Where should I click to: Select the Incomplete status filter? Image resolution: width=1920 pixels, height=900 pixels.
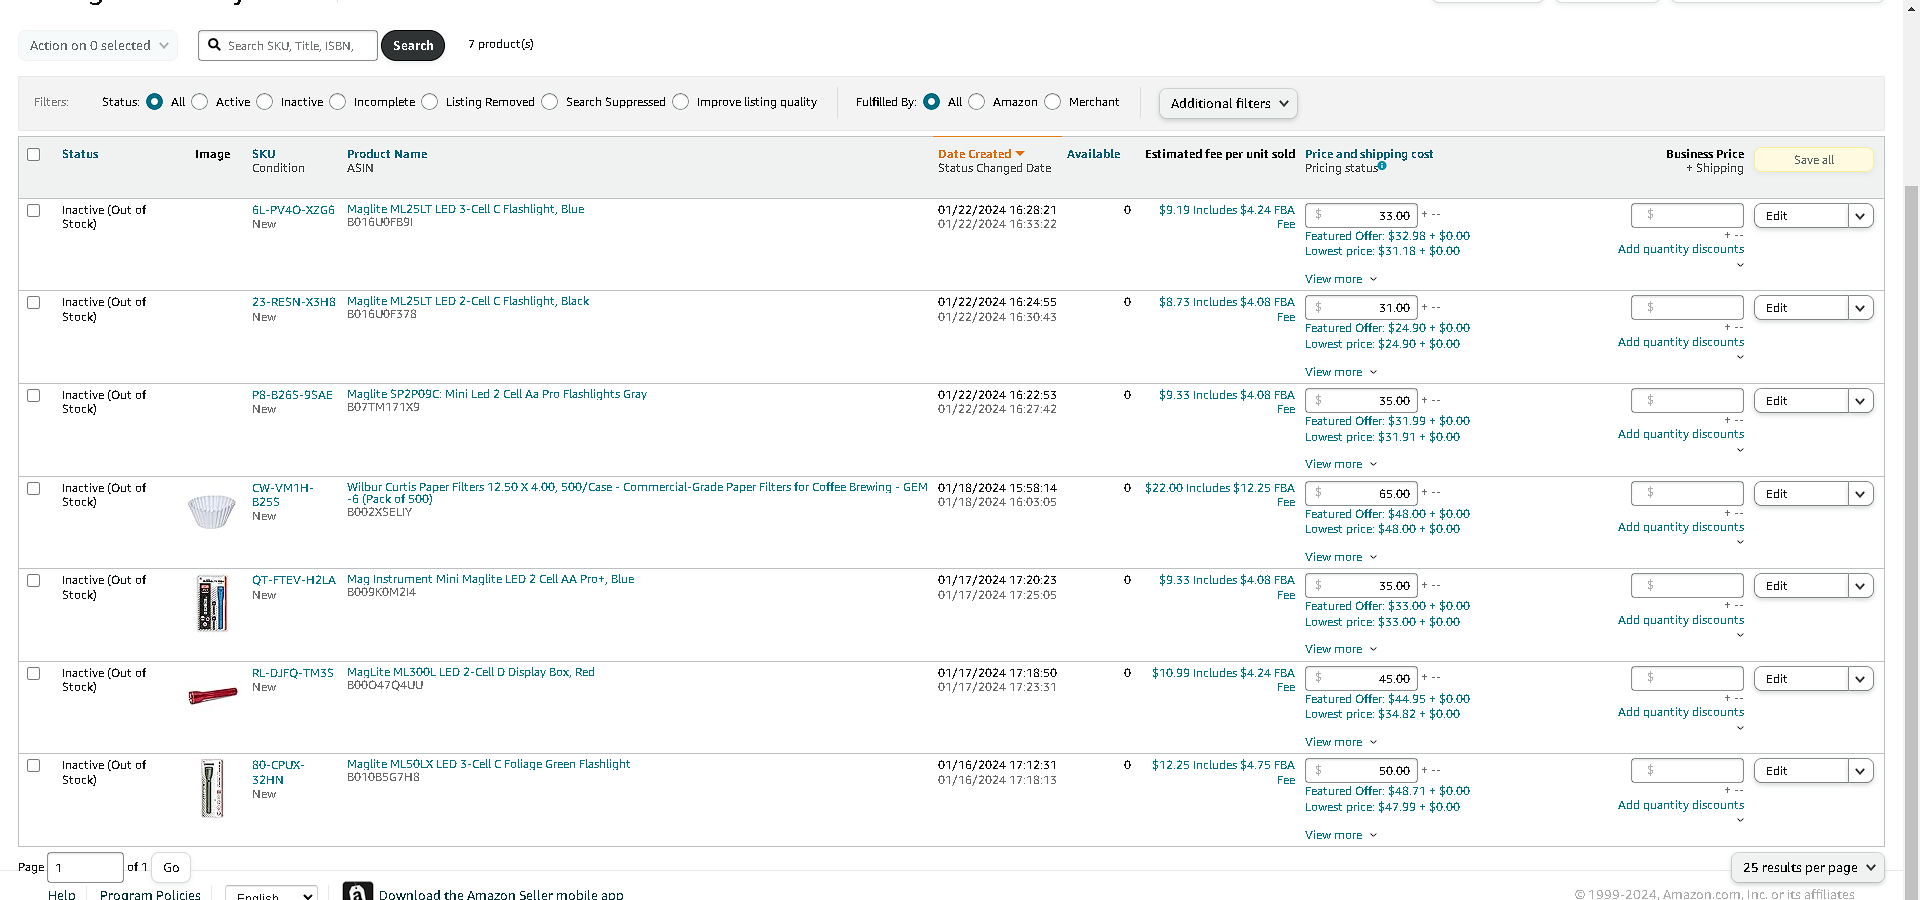pos(338,102)
